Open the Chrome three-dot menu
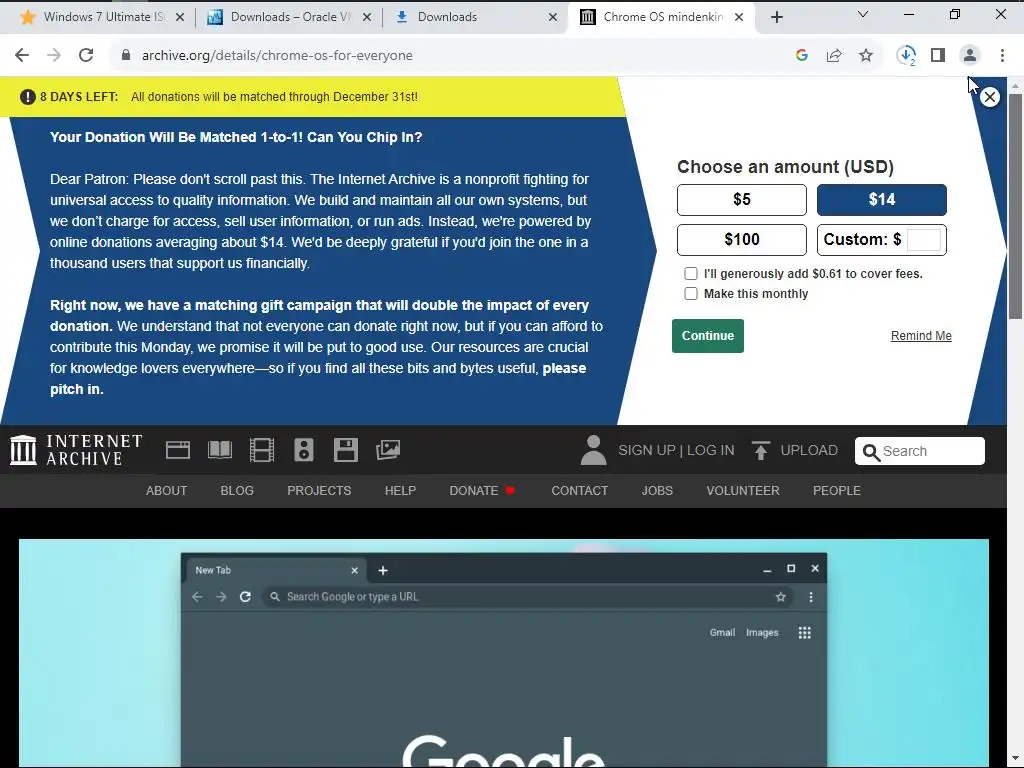Screen dimensions: 1024x768 pos(1002,56)
